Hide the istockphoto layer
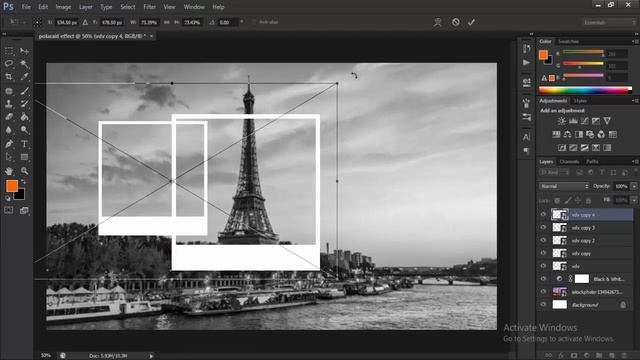This screenshot has height=360, width=640. [543, 291]
